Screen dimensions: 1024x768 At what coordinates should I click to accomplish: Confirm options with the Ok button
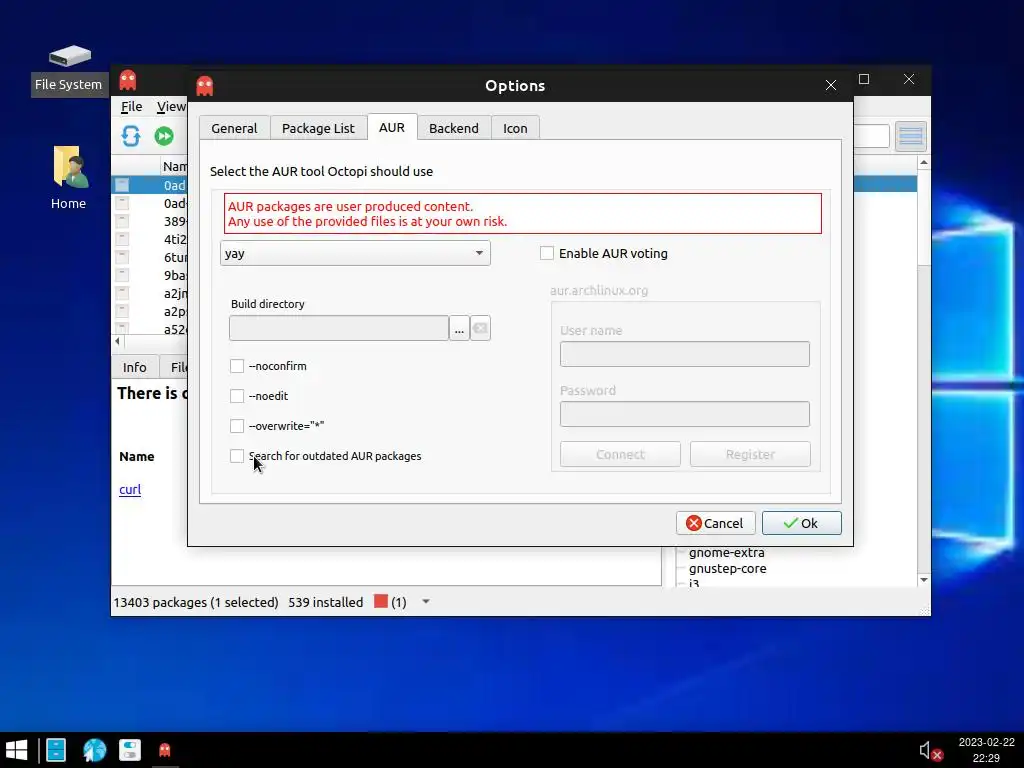pyautogui.click(x=801, y=523)
